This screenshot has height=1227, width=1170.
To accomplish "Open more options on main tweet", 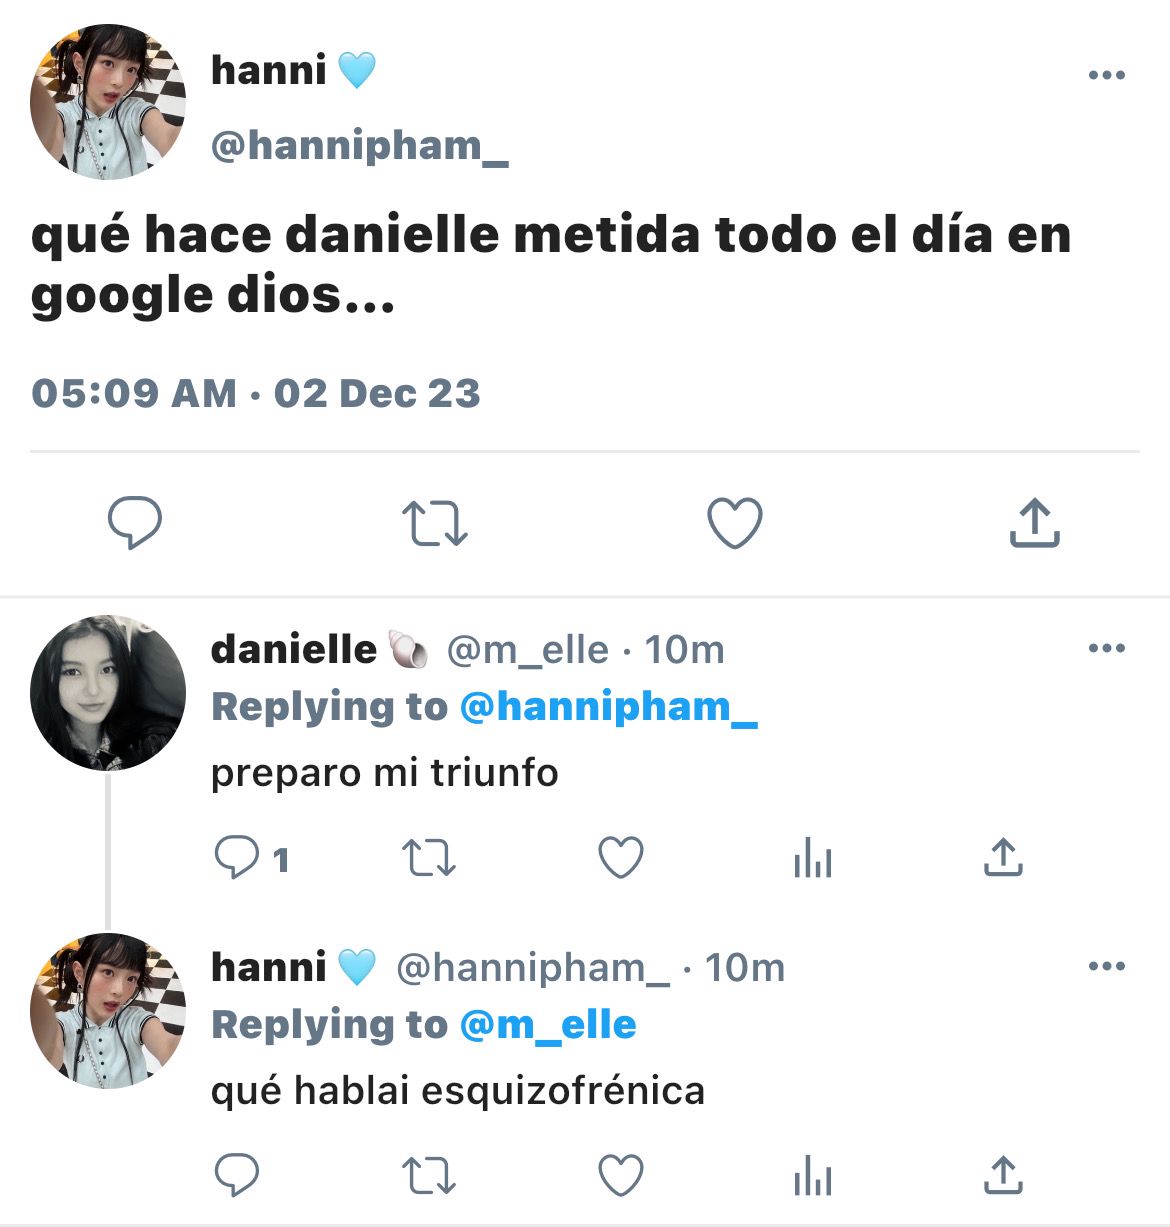I will point(1106,75).
